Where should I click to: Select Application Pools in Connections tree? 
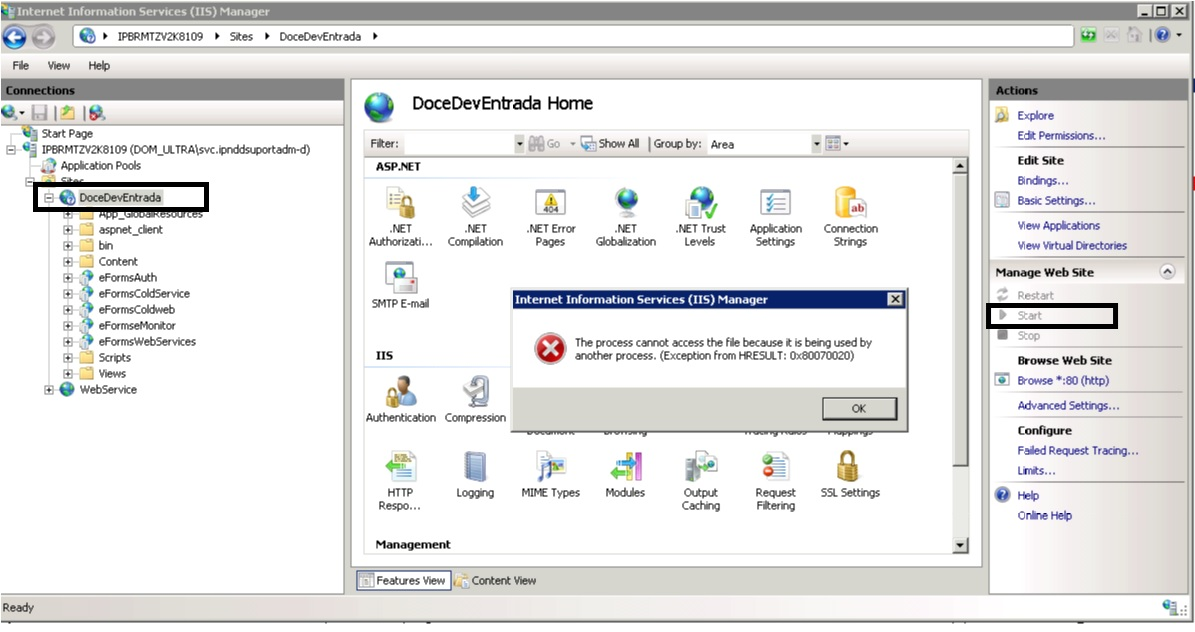click(x=100, y=166)
